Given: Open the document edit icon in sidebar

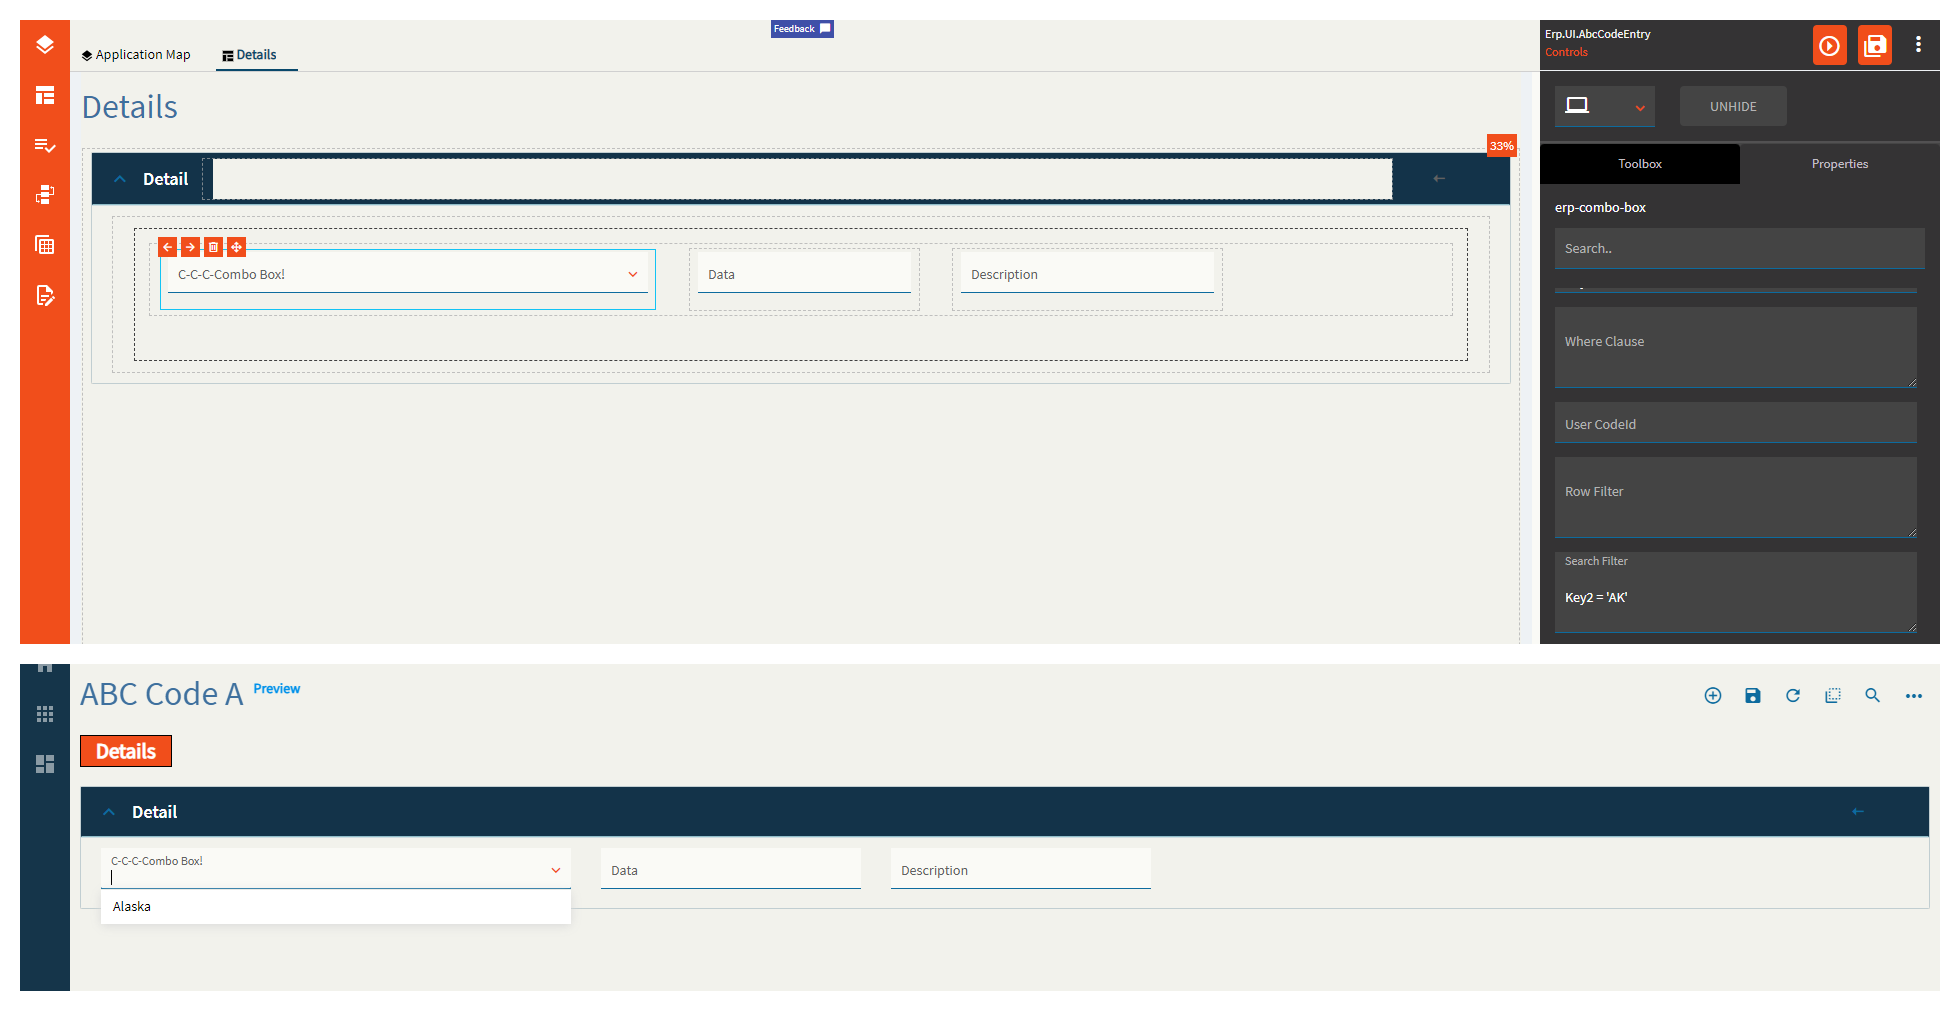Looking at the screenshot, I should pos(45,295).
